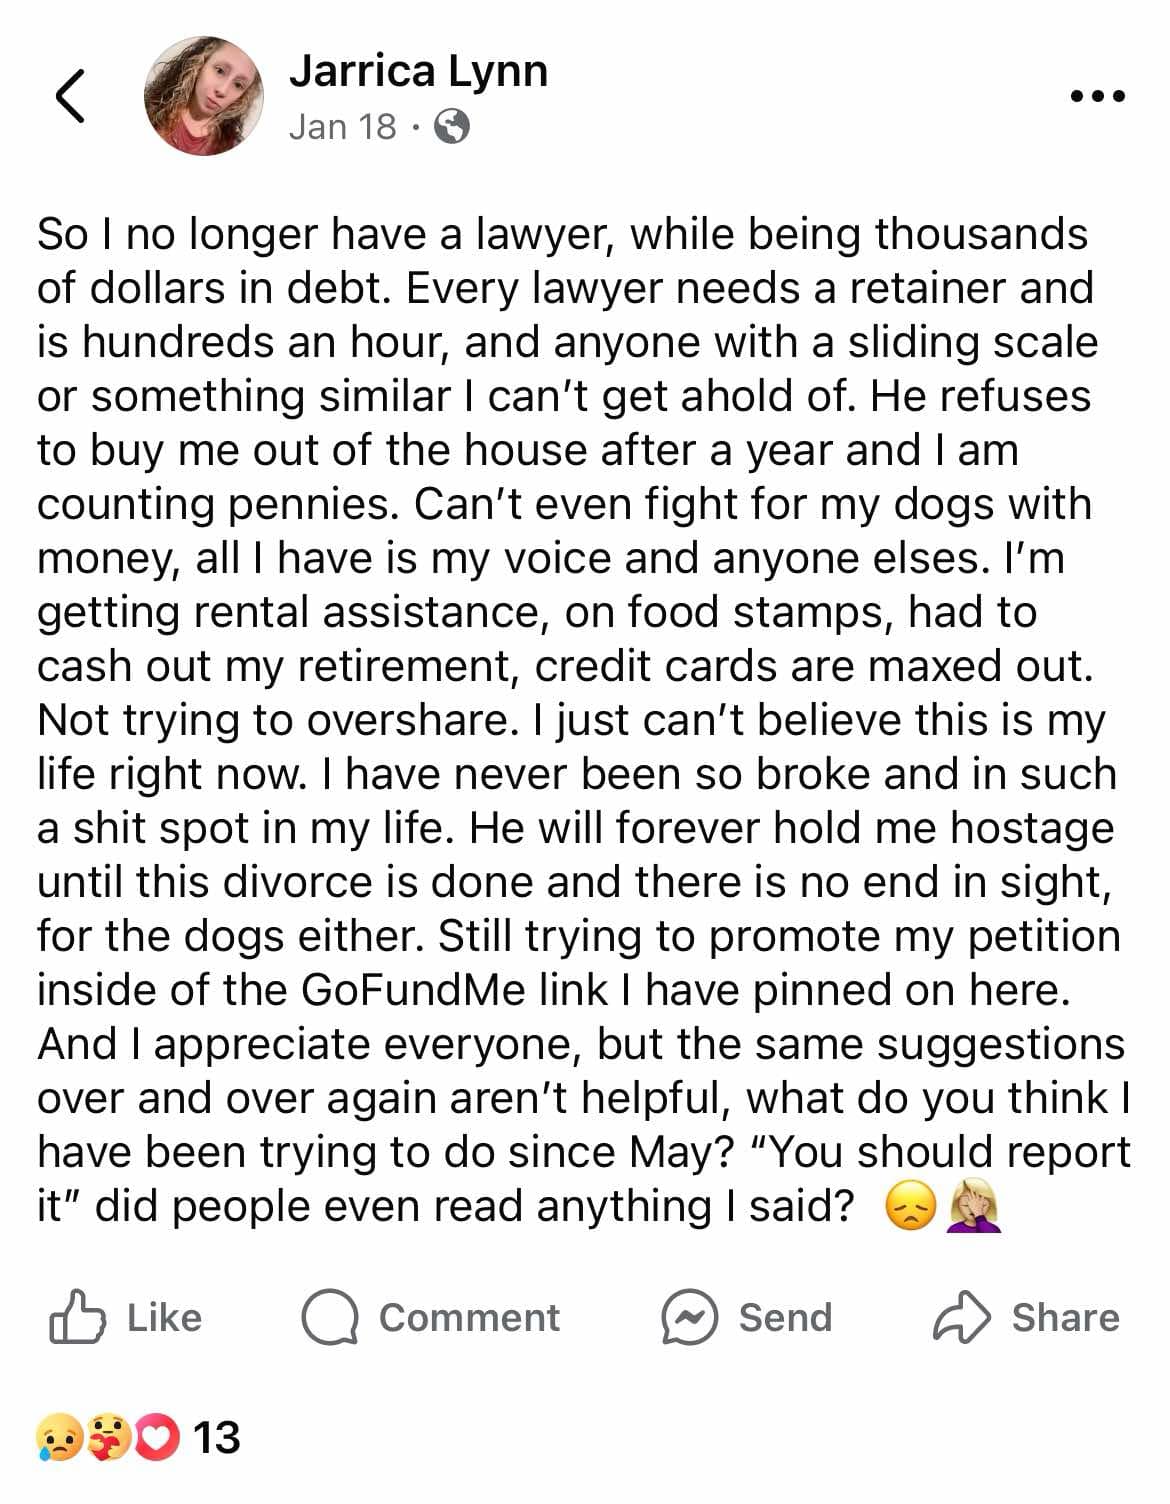Tap the sad crying reaction emoji
Viewport: 1170px width, 1504px height.
tap(57, 1438)
